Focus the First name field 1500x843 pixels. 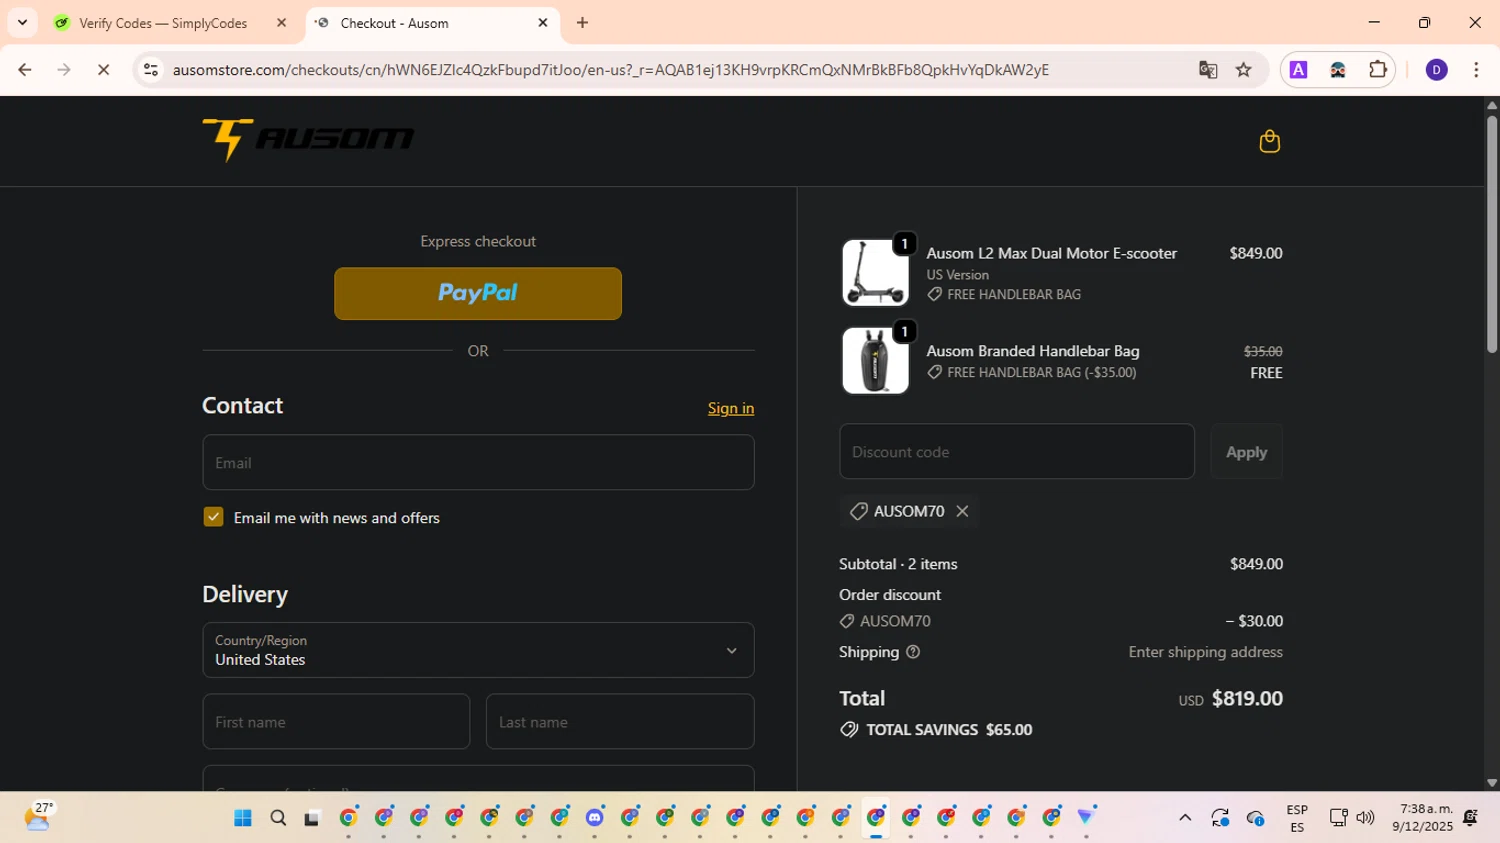[x=336, y=722]
